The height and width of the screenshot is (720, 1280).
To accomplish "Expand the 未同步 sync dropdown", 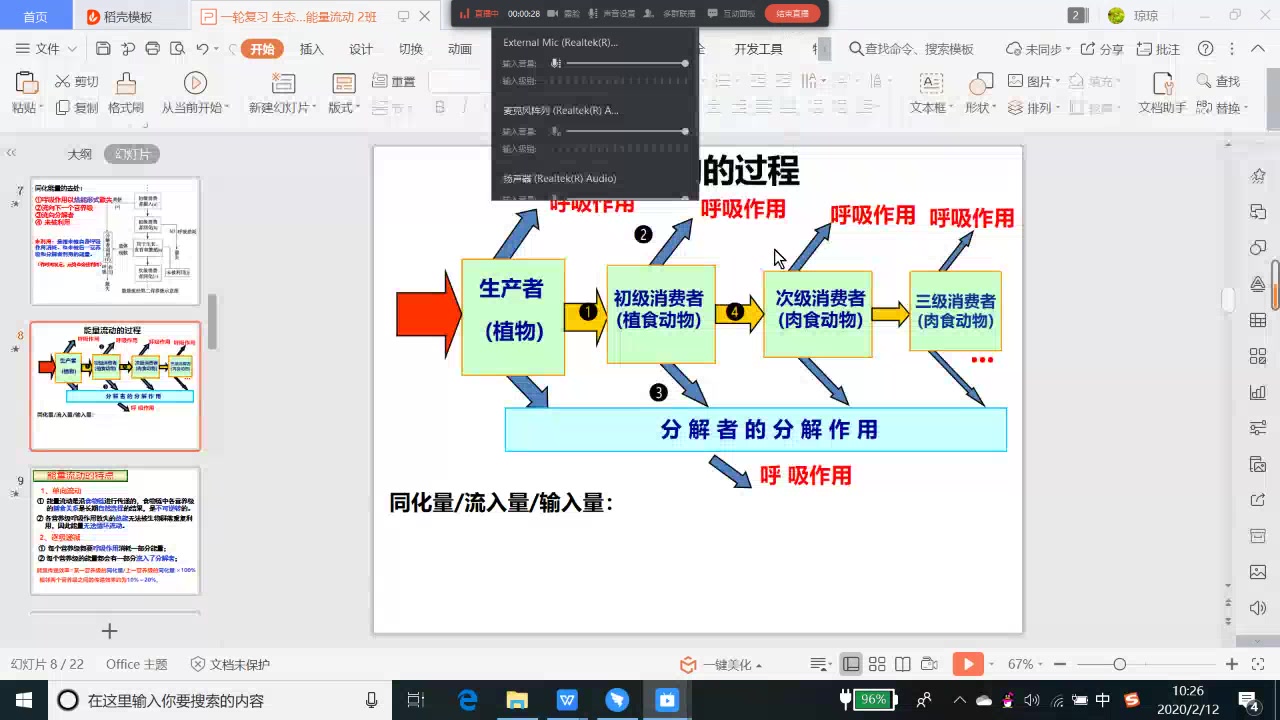I will [1068, 49].
